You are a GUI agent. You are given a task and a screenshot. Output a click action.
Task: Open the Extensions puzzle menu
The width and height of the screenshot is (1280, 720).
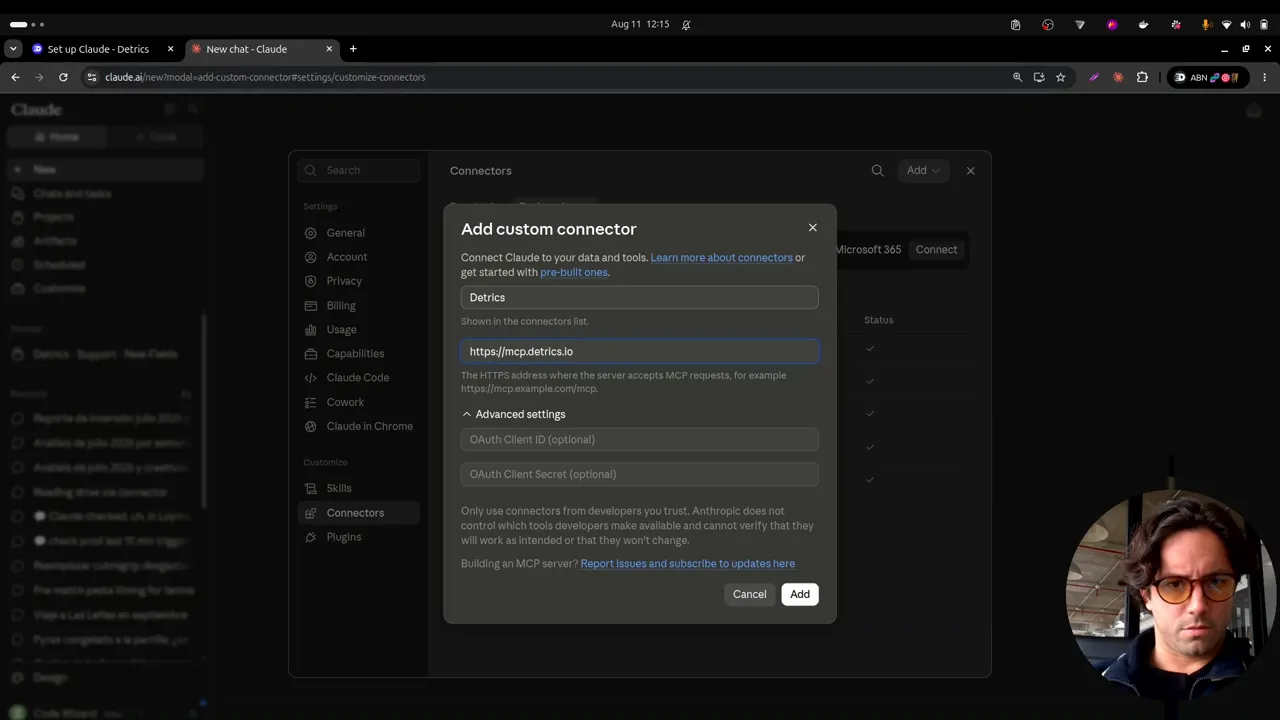tap(1142, 77)
